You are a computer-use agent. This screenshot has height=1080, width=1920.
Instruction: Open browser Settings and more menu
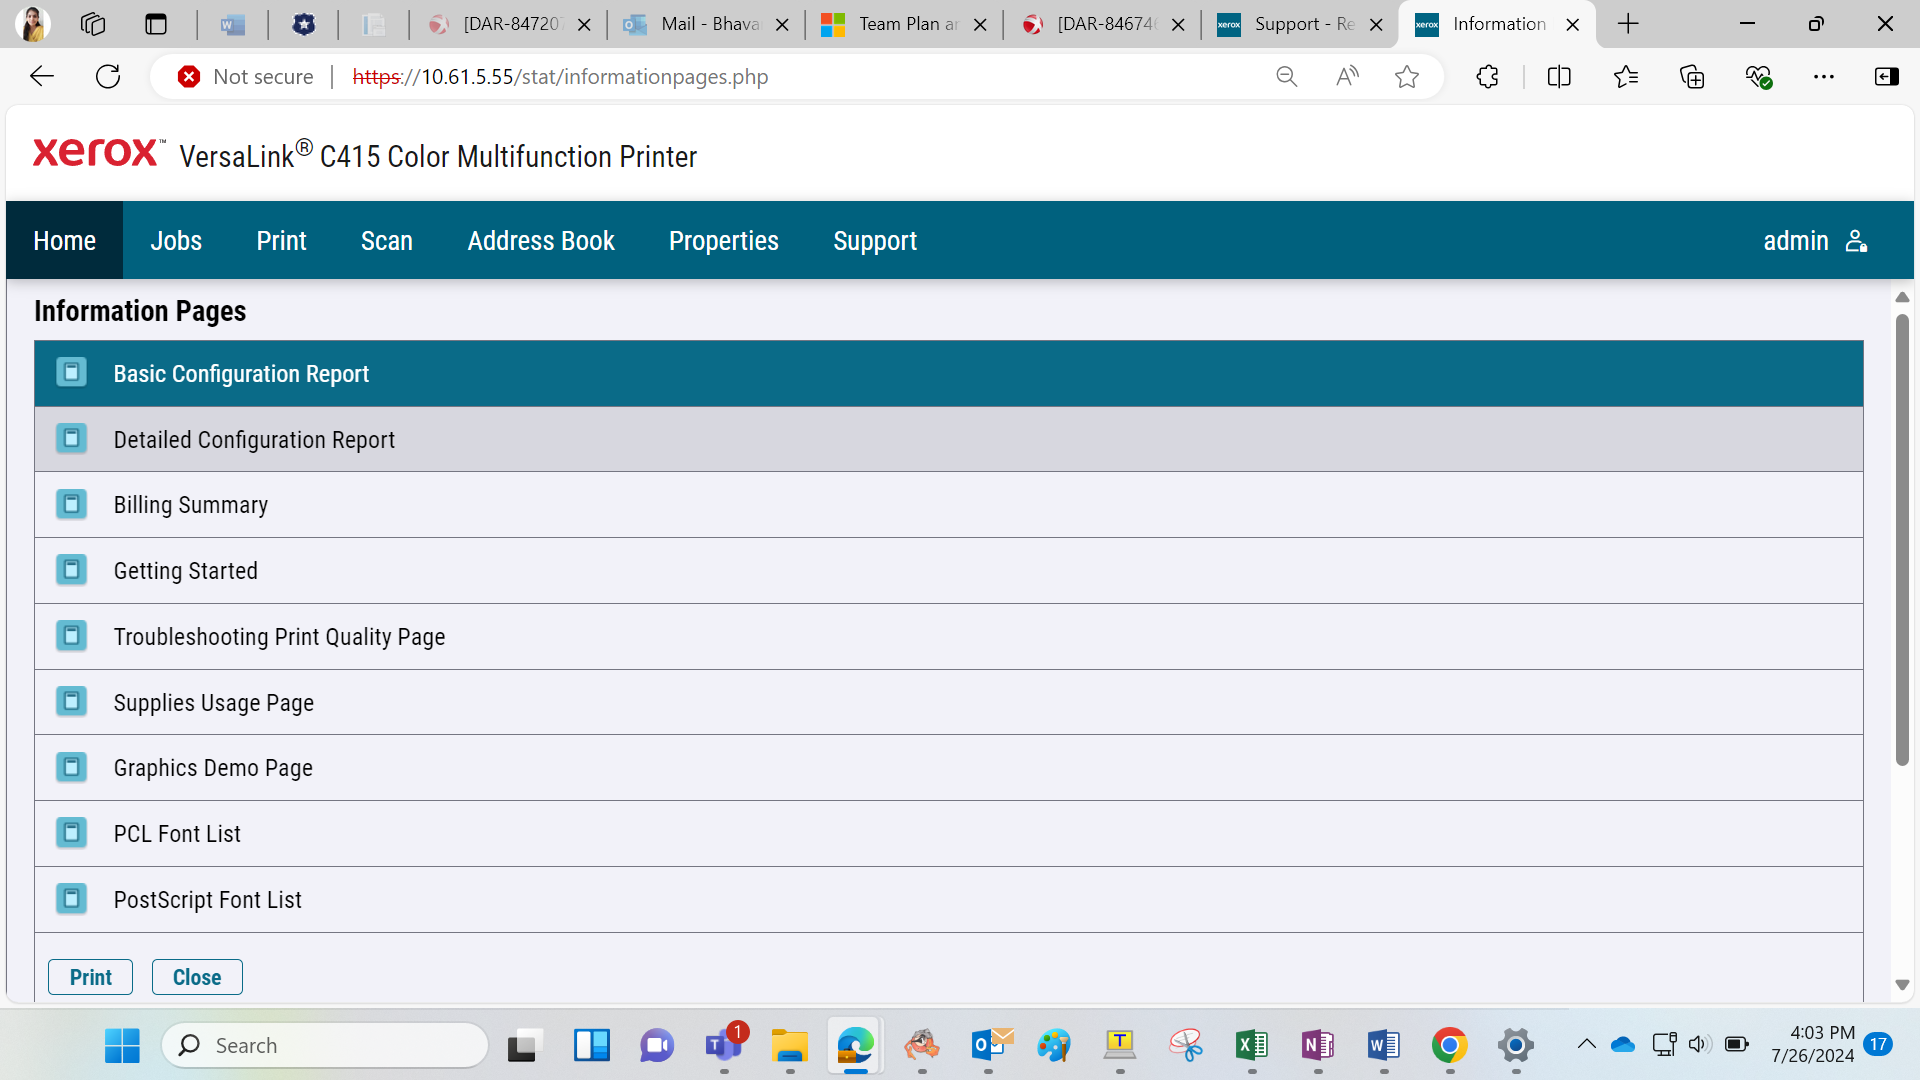[1824, 77]
